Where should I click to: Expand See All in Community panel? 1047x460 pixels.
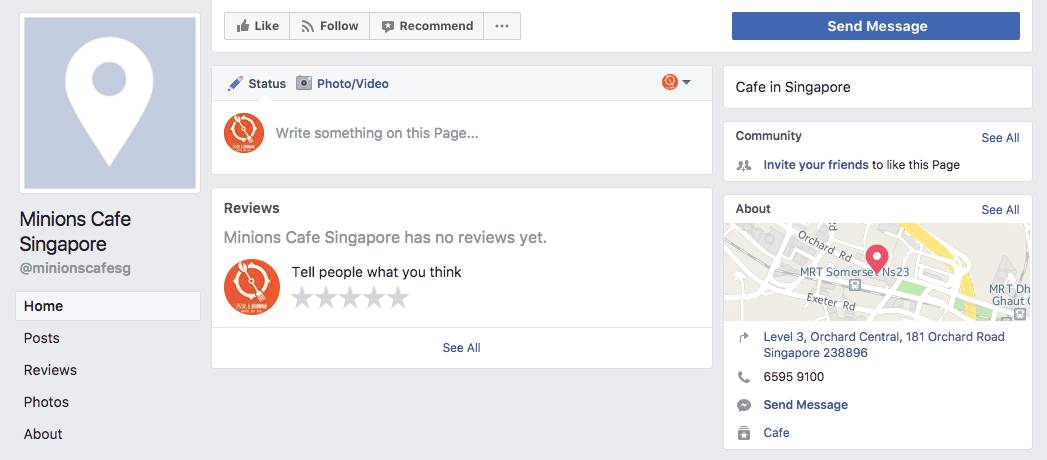pos(1000,138)
